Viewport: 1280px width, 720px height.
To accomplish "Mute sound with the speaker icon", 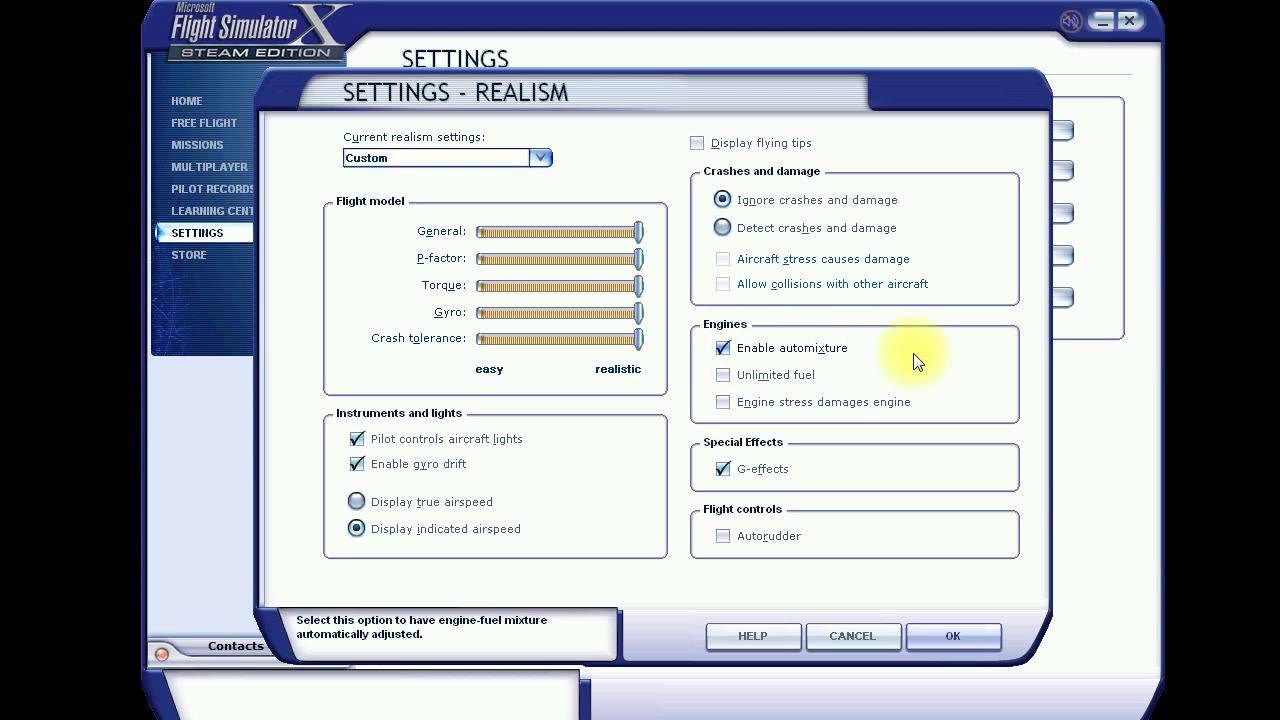I will [1072, 20].
